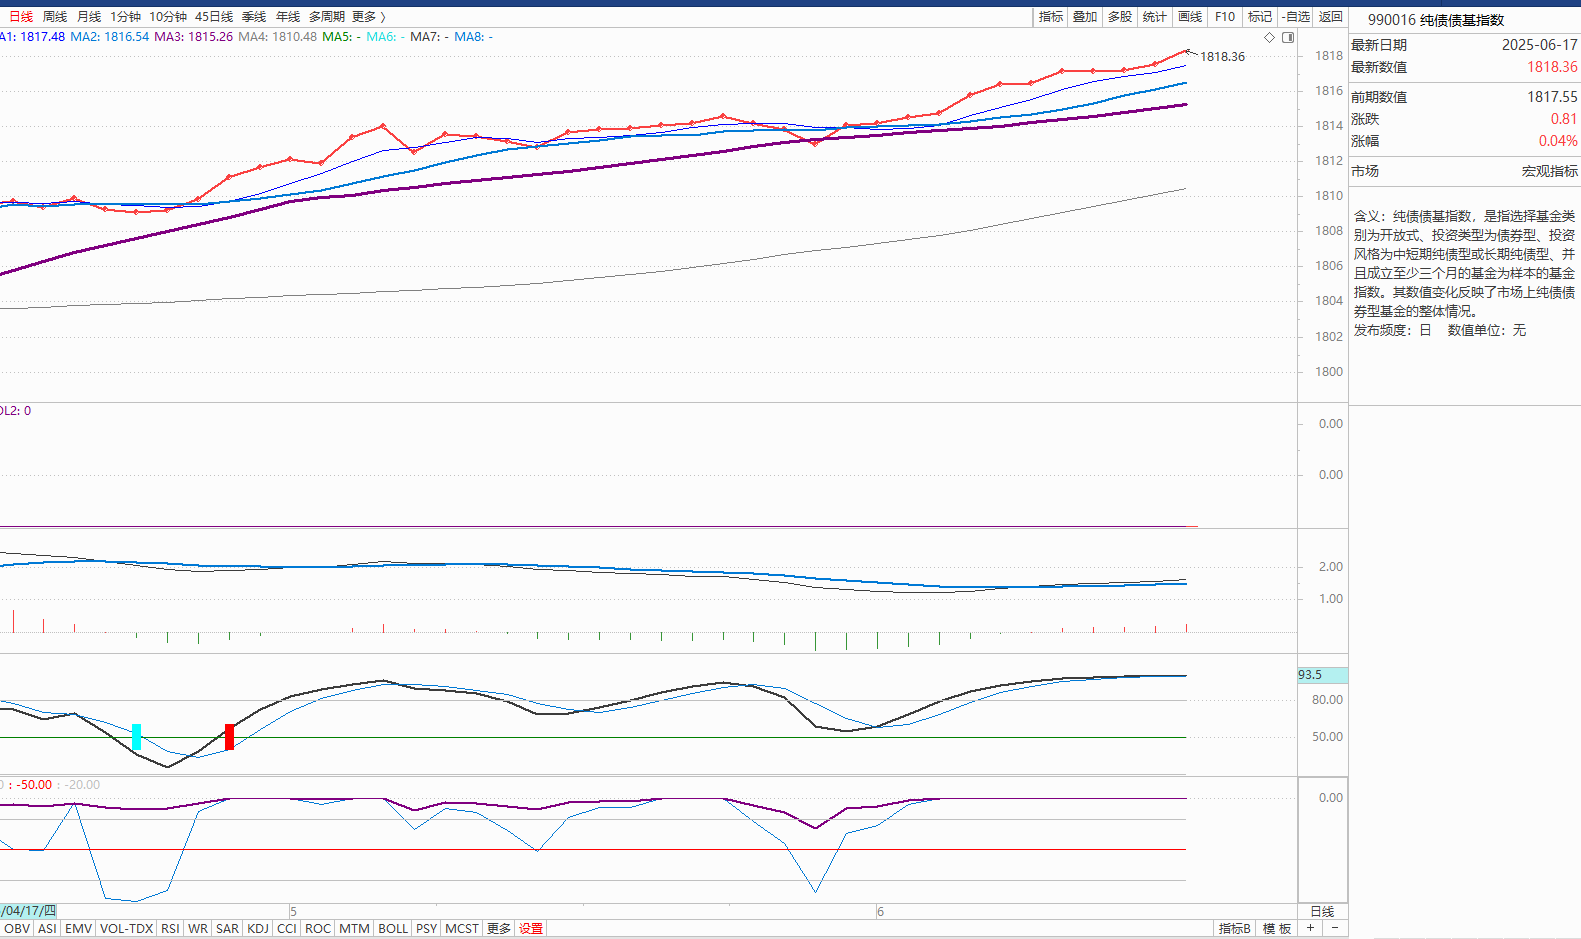Zoom in chart with the plus button

[1310, 928]
